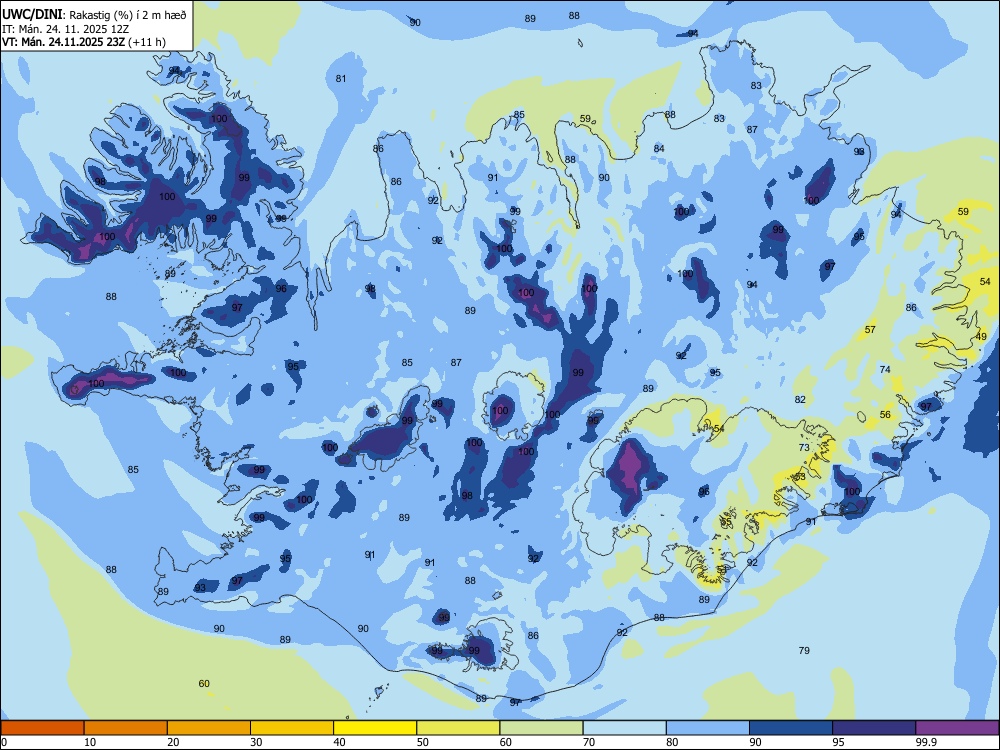
Task: Click the humidity value '56' on the map
Action: tap(885, 415)
